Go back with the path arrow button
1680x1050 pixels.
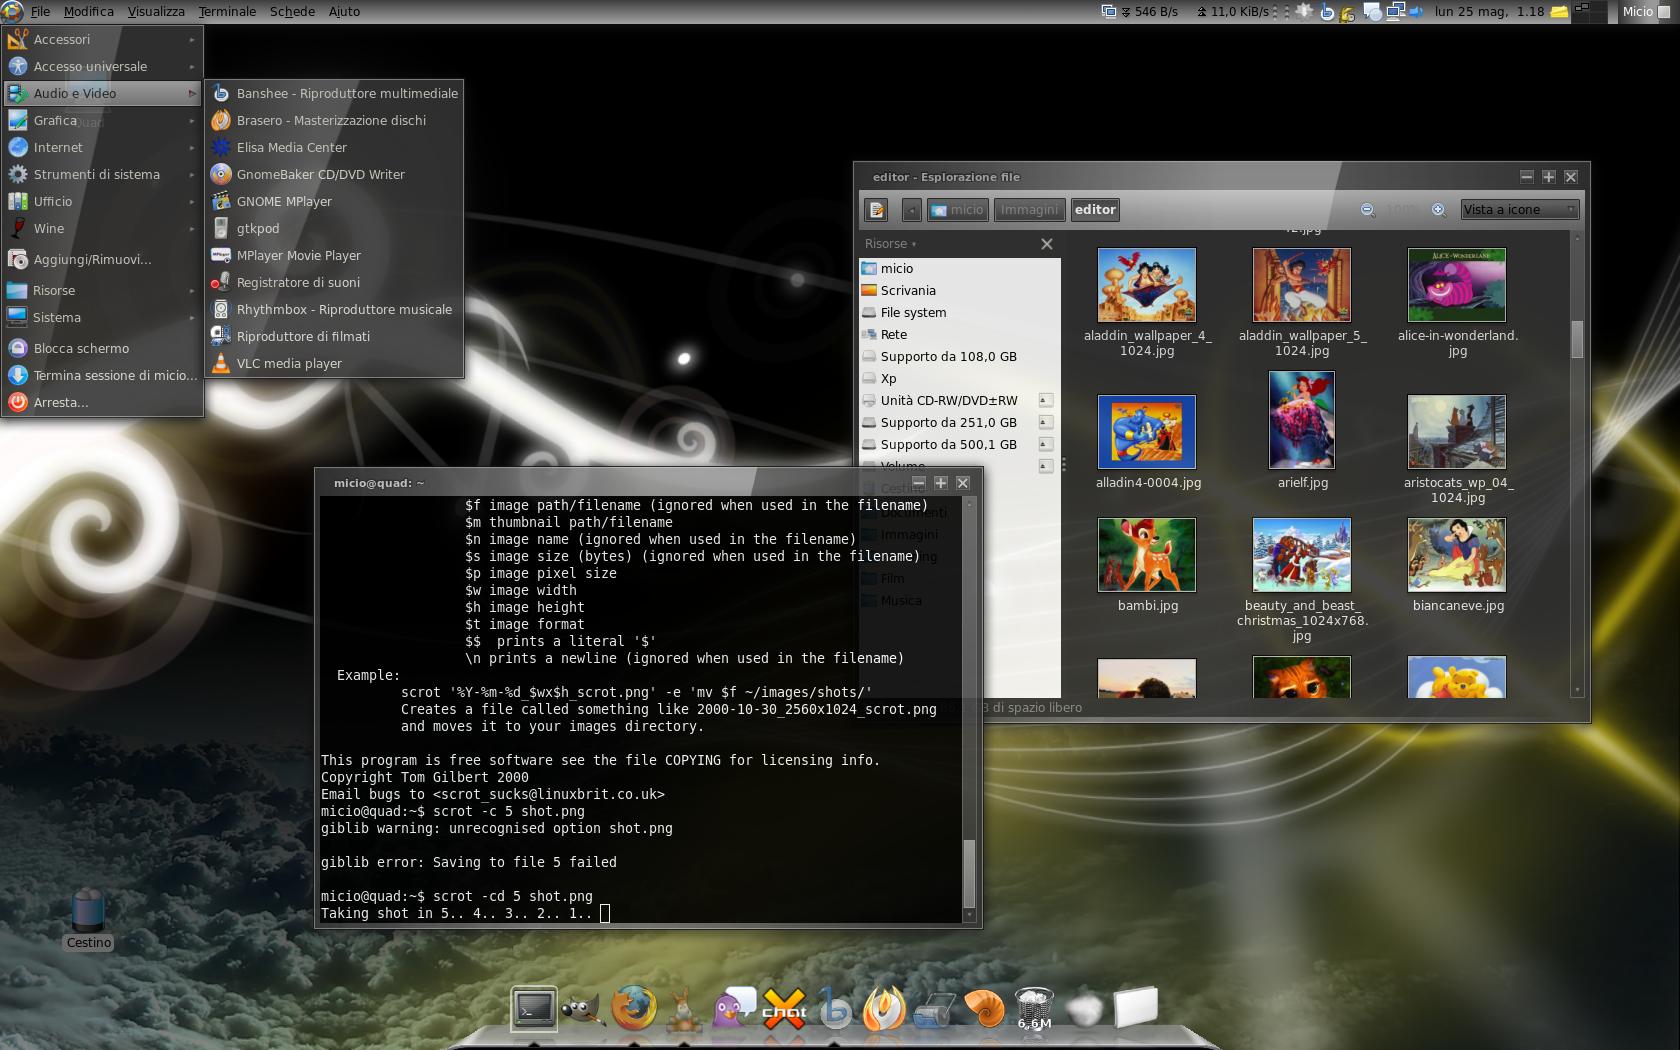click(x=911, y=209)
